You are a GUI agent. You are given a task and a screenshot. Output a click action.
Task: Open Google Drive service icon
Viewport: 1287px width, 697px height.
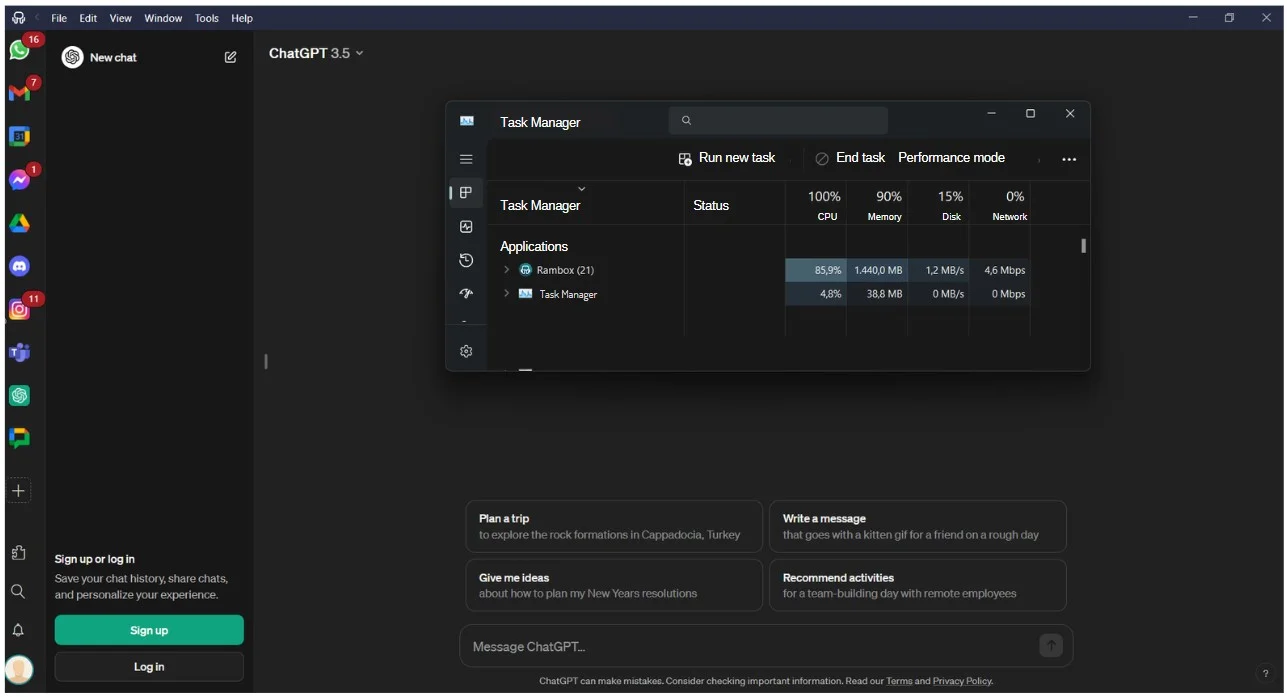pos(19,223)
